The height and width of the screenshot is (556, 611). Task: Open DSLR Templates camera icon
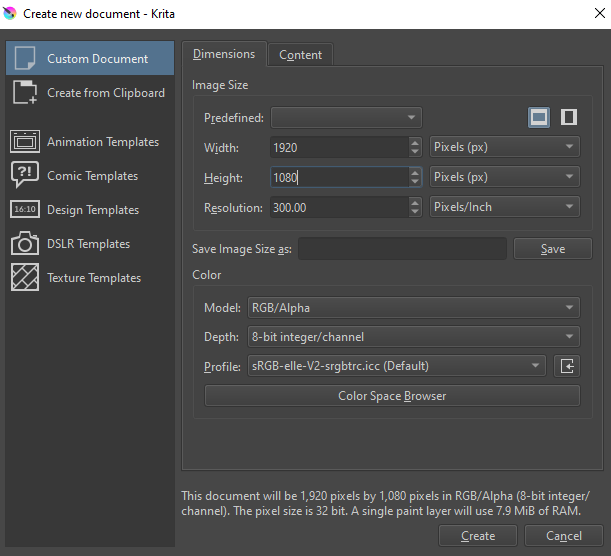(25, 244)
